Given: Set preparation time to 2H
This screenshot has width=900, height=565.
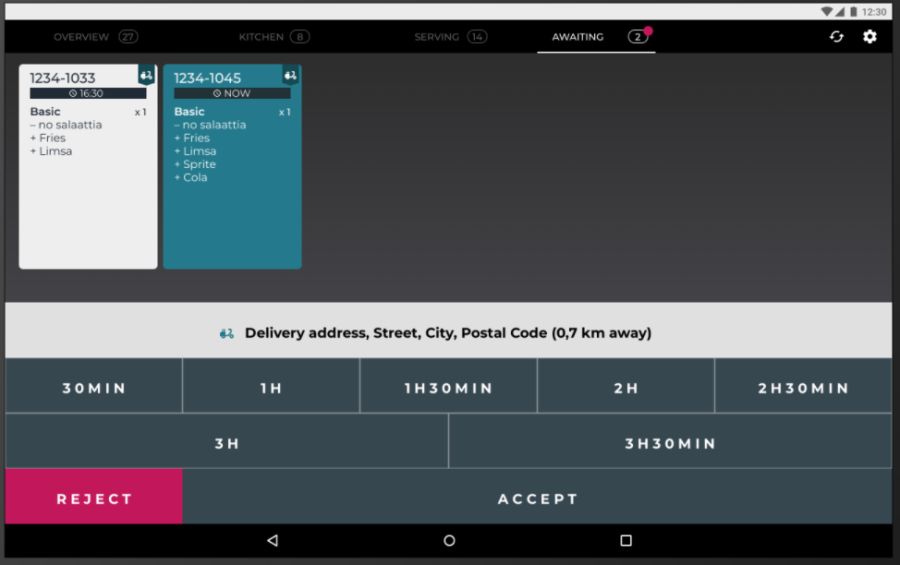Looking at the screenshot, I should click(626, 388).
